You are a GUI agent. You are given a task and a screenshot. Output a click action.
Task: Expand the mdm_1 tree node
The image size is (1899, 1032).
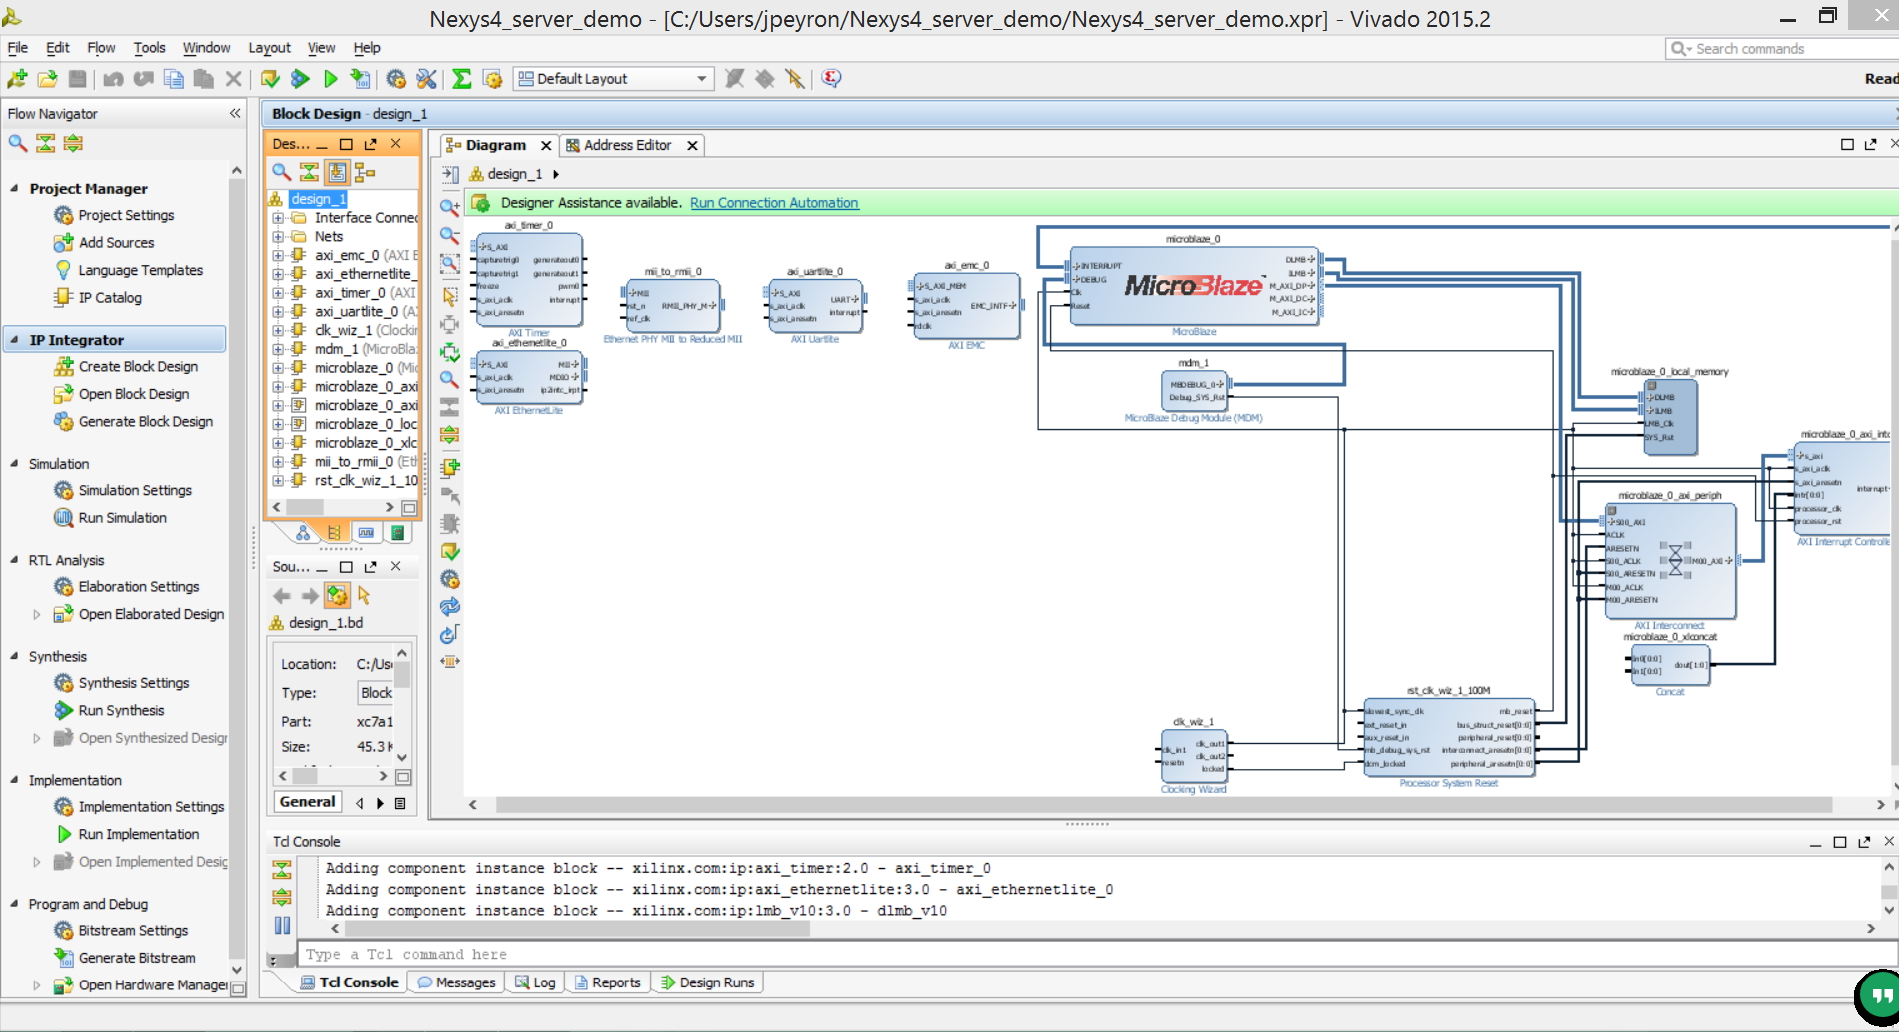(278, 349)
